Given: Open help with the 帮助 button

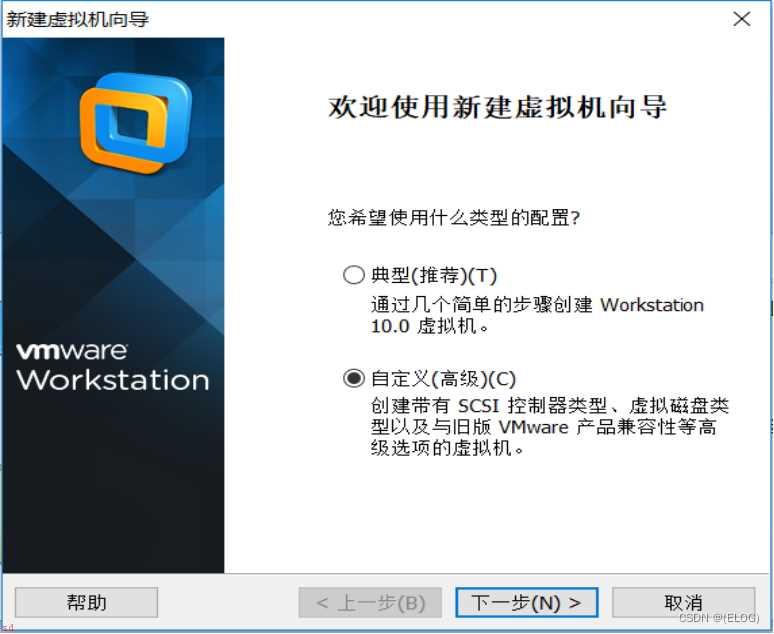Looking at the screenshot, I should click(86, 602).
